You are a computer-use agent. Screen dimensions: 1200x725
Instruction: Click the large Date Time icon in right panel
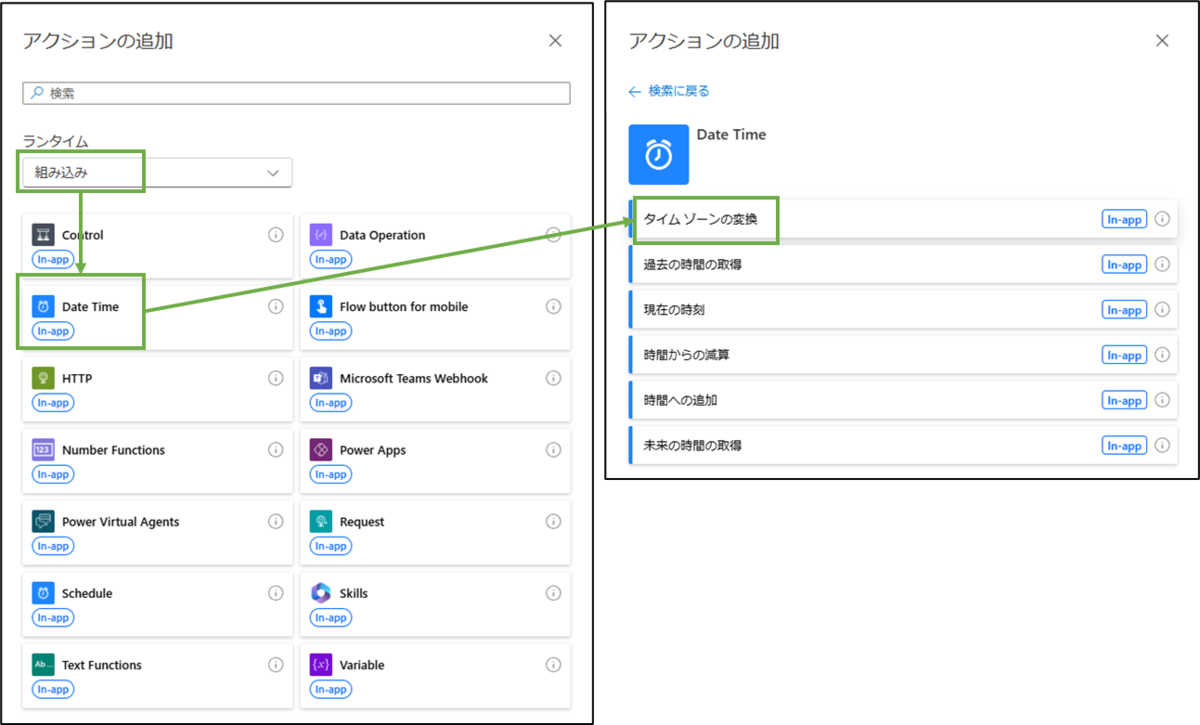pos(659,154)
